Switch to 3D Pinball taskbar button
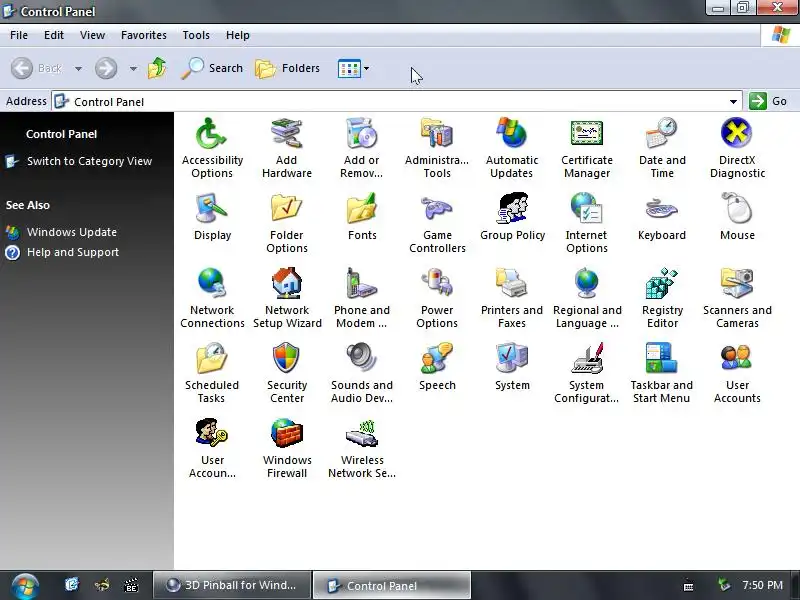This screenshot has height=600, width=800. [x=232, y=585]
